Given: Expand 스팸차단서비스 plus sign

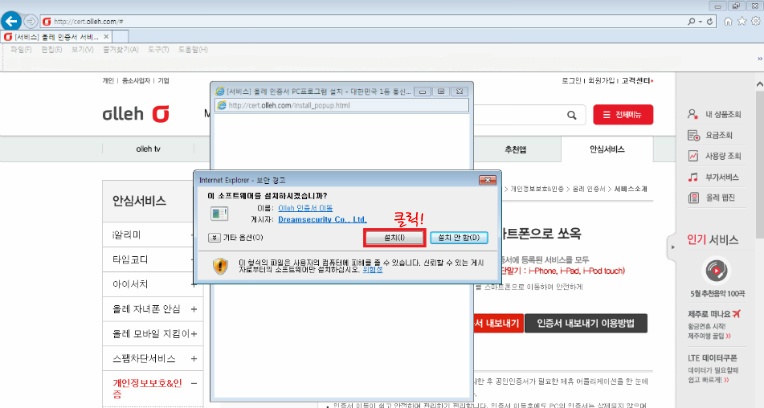Looking at the screenshot, I should (x=194, y=359).
